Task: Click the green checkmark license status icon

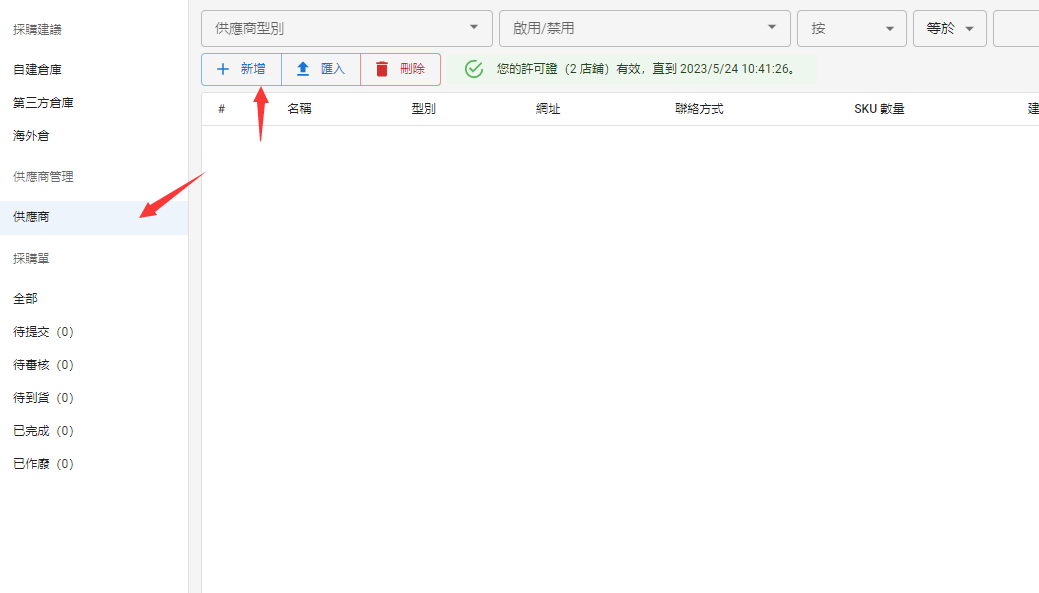Action: 474,69
